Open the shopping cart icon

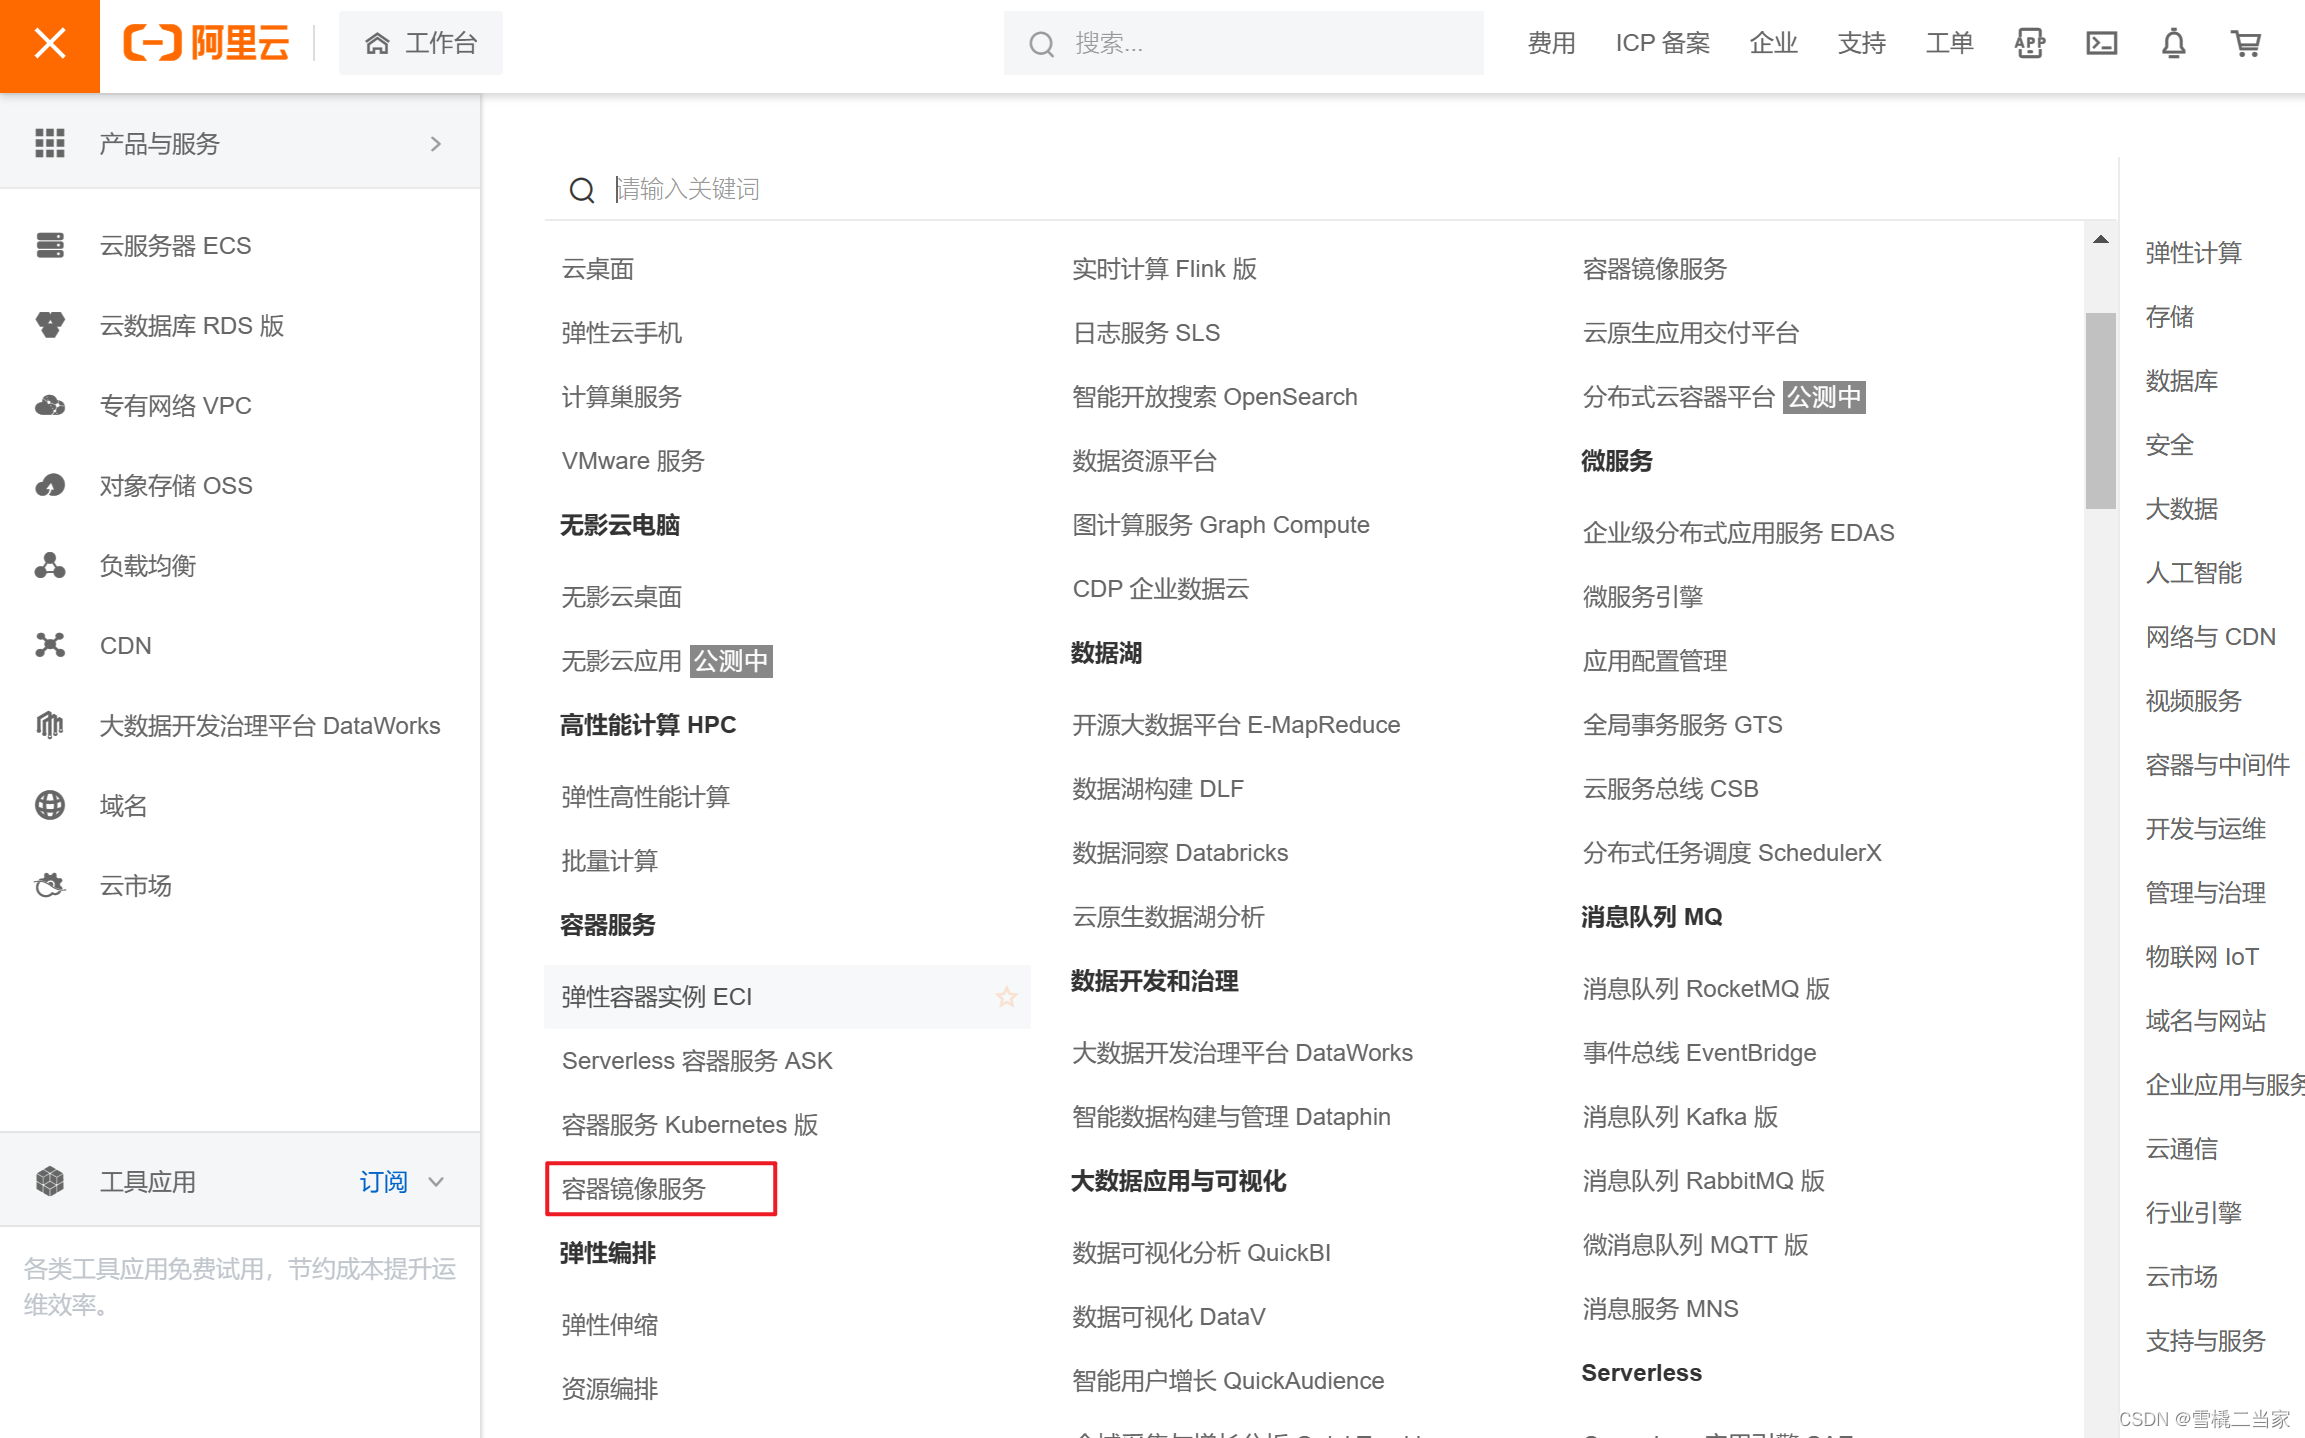click(2245, 43)
